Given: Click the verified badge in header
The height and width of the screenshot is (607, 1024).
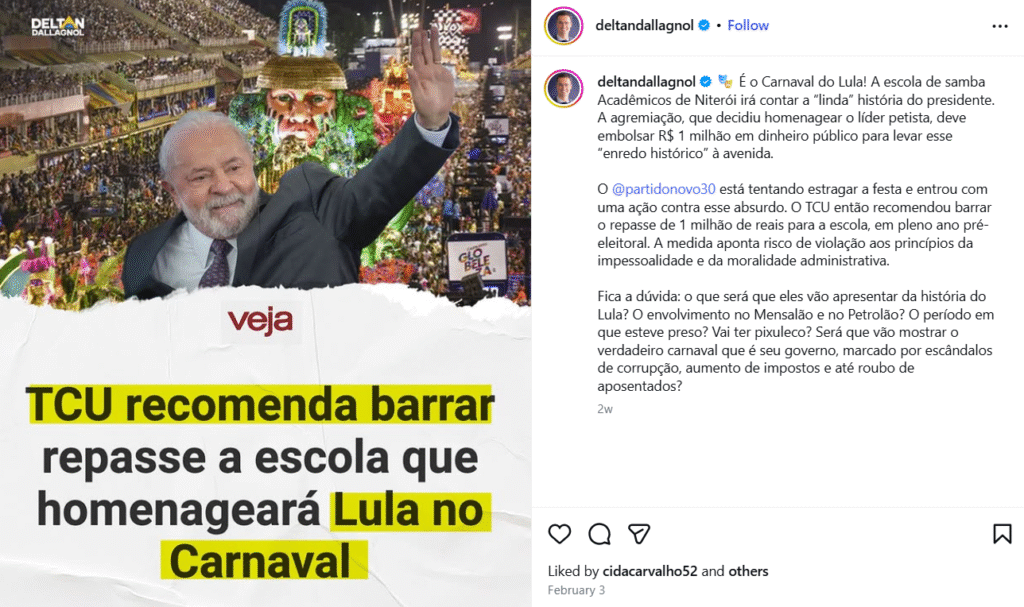Looking at the screenshot, I should [704, 25].
